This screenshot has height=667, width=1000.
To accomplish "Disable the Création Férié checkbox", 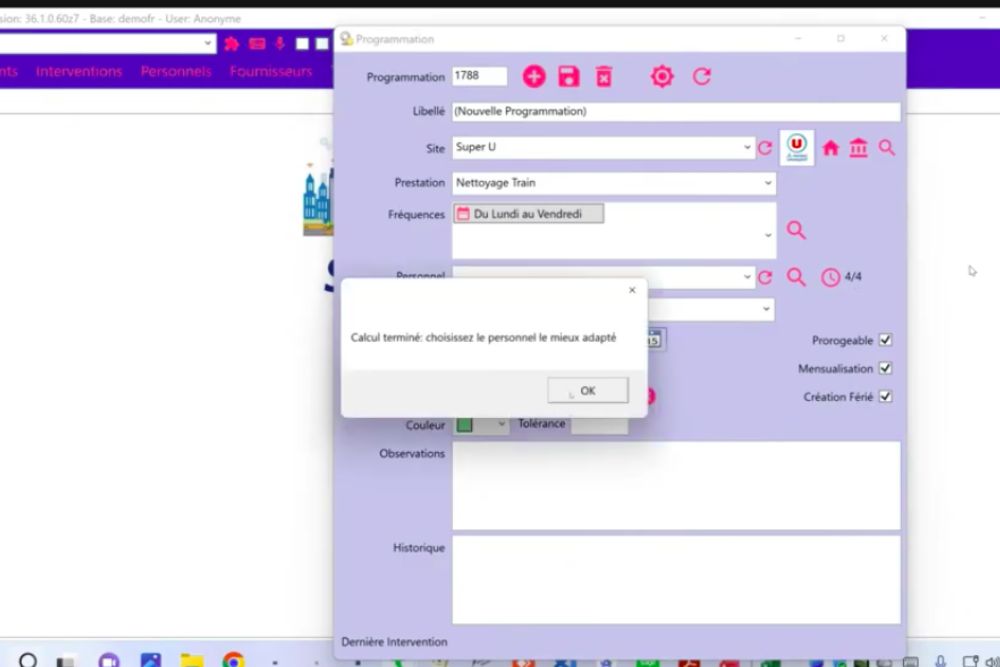I will (885, 396).
